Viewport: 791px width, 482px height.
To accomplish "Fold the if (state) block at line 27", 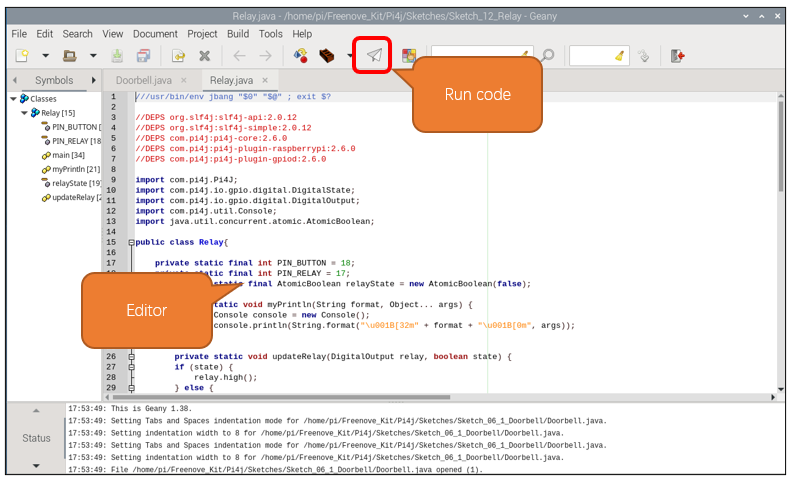I will coord(131,367).
